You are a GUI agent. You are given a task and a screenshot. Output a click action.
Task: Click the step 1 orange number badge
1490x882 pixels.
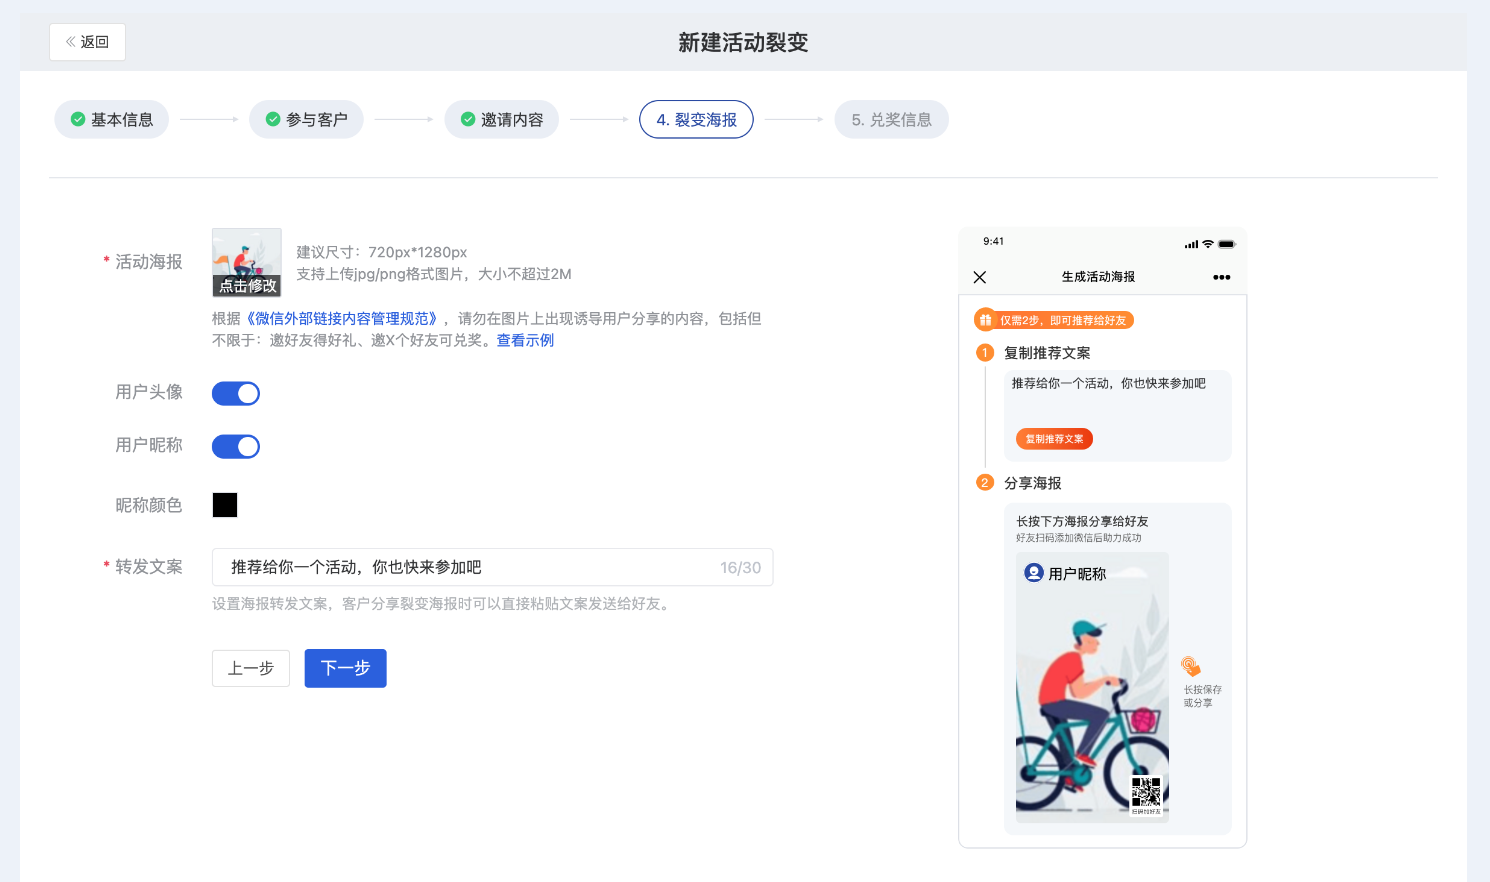pos(985,352)
